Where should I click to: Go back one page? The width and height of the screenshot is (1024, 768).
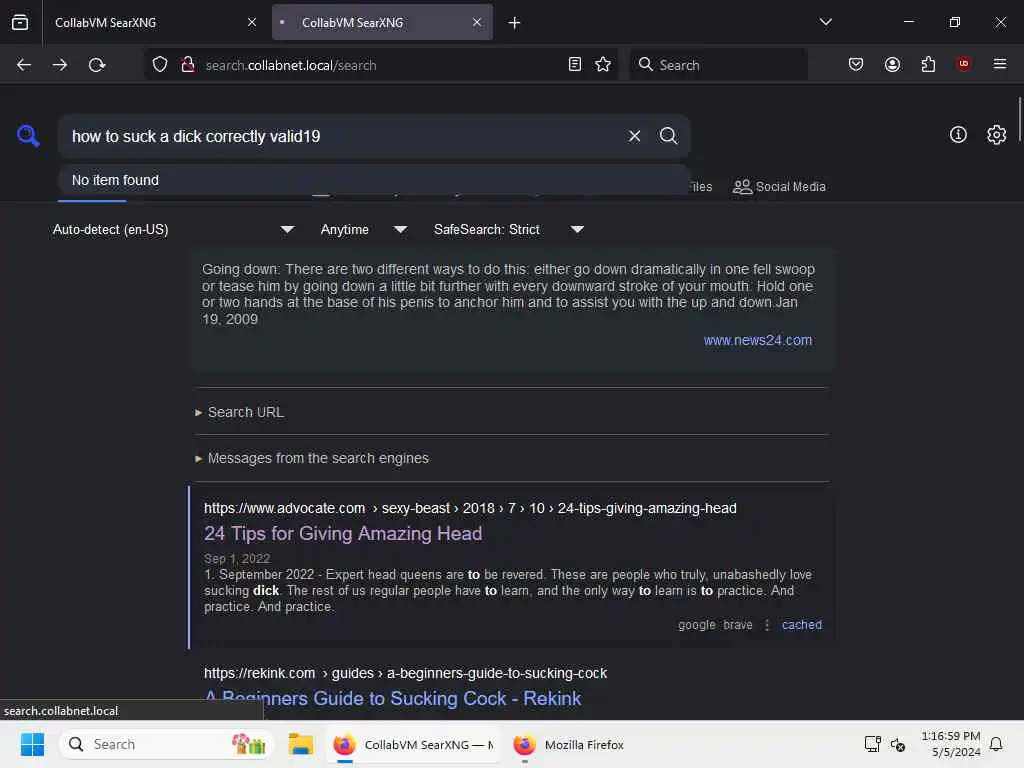point(24,65)
